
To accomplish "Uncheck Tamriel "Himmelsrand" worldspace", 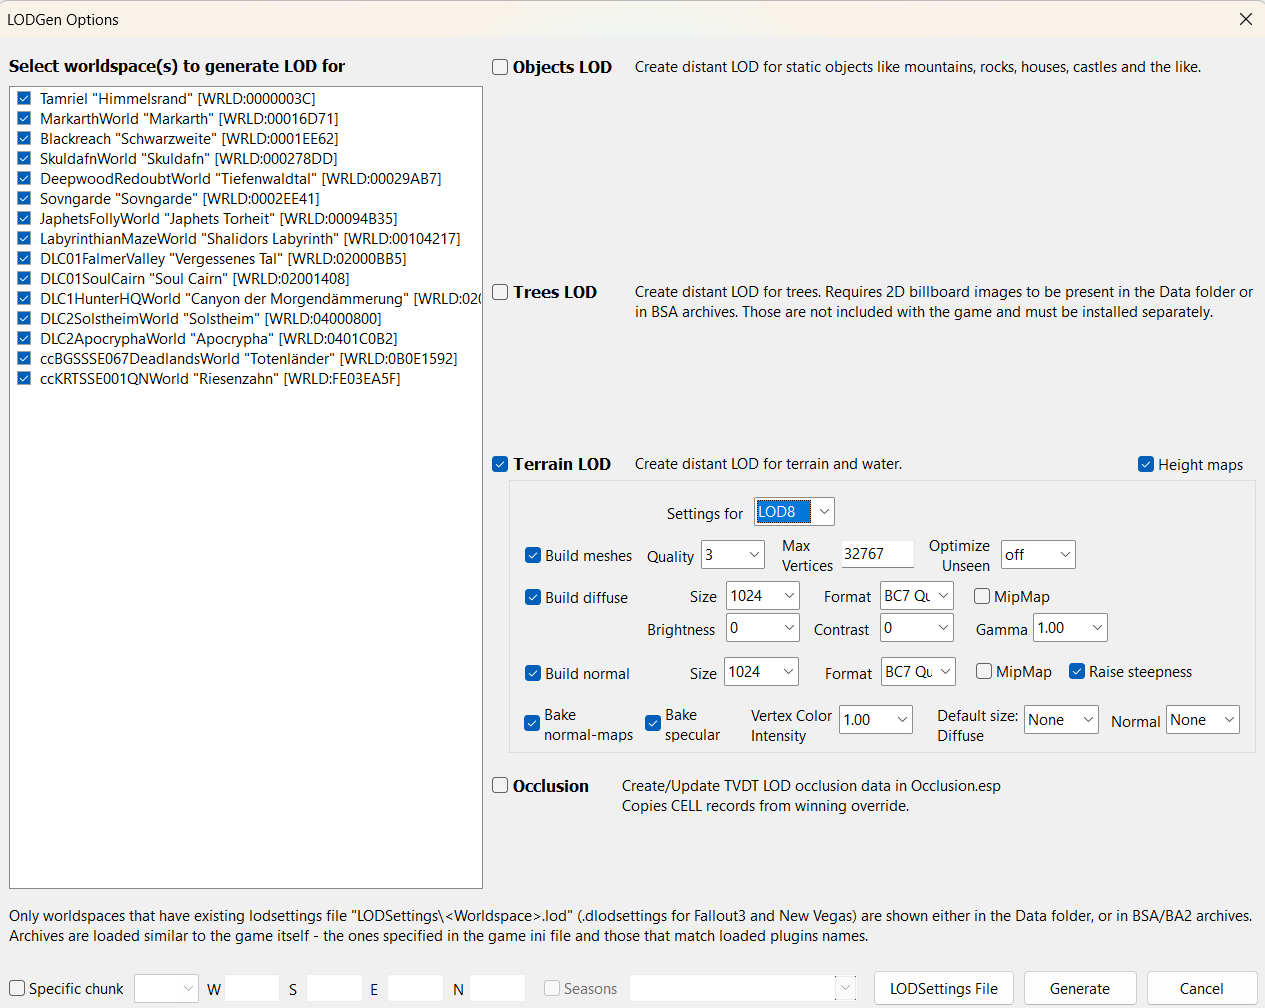I will [x=24, y=98].
